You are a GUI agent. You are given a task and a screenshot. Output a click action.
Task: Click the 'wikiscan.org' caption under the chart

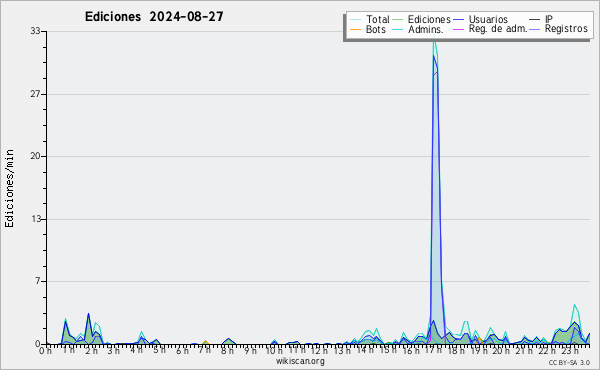coord(300,361)
